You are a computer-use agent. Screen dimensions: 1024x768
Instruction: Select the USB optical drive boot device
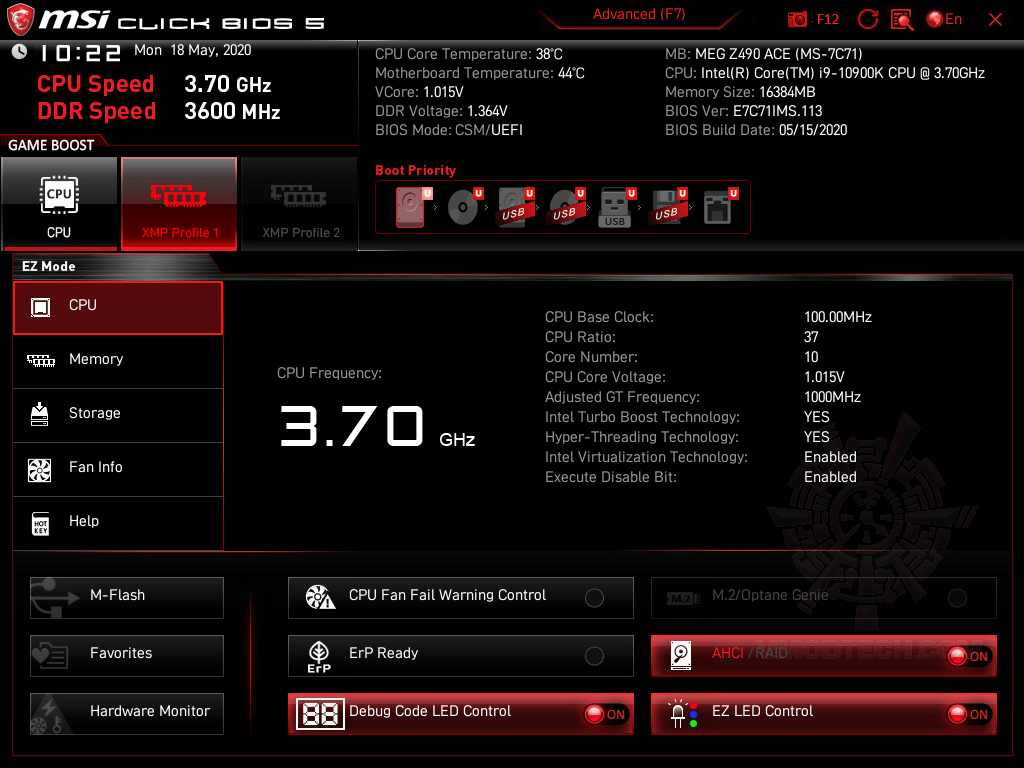coord(566,207)
